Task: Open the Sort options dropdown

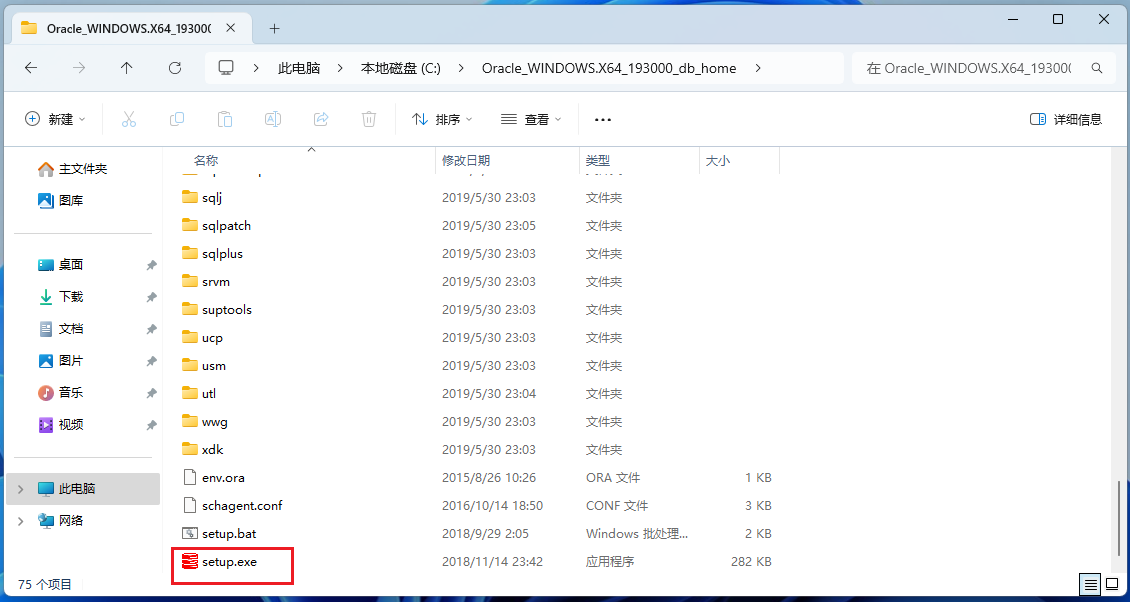Action: [x=442, y=119]
